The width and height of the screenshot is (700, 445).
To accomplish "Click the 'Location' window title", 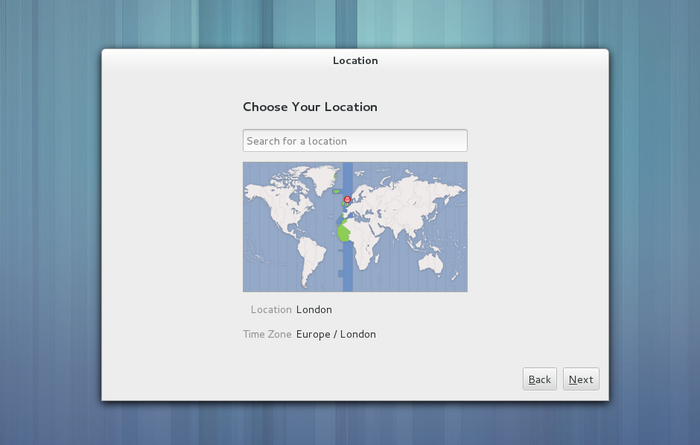I will [x=355, y=61].
